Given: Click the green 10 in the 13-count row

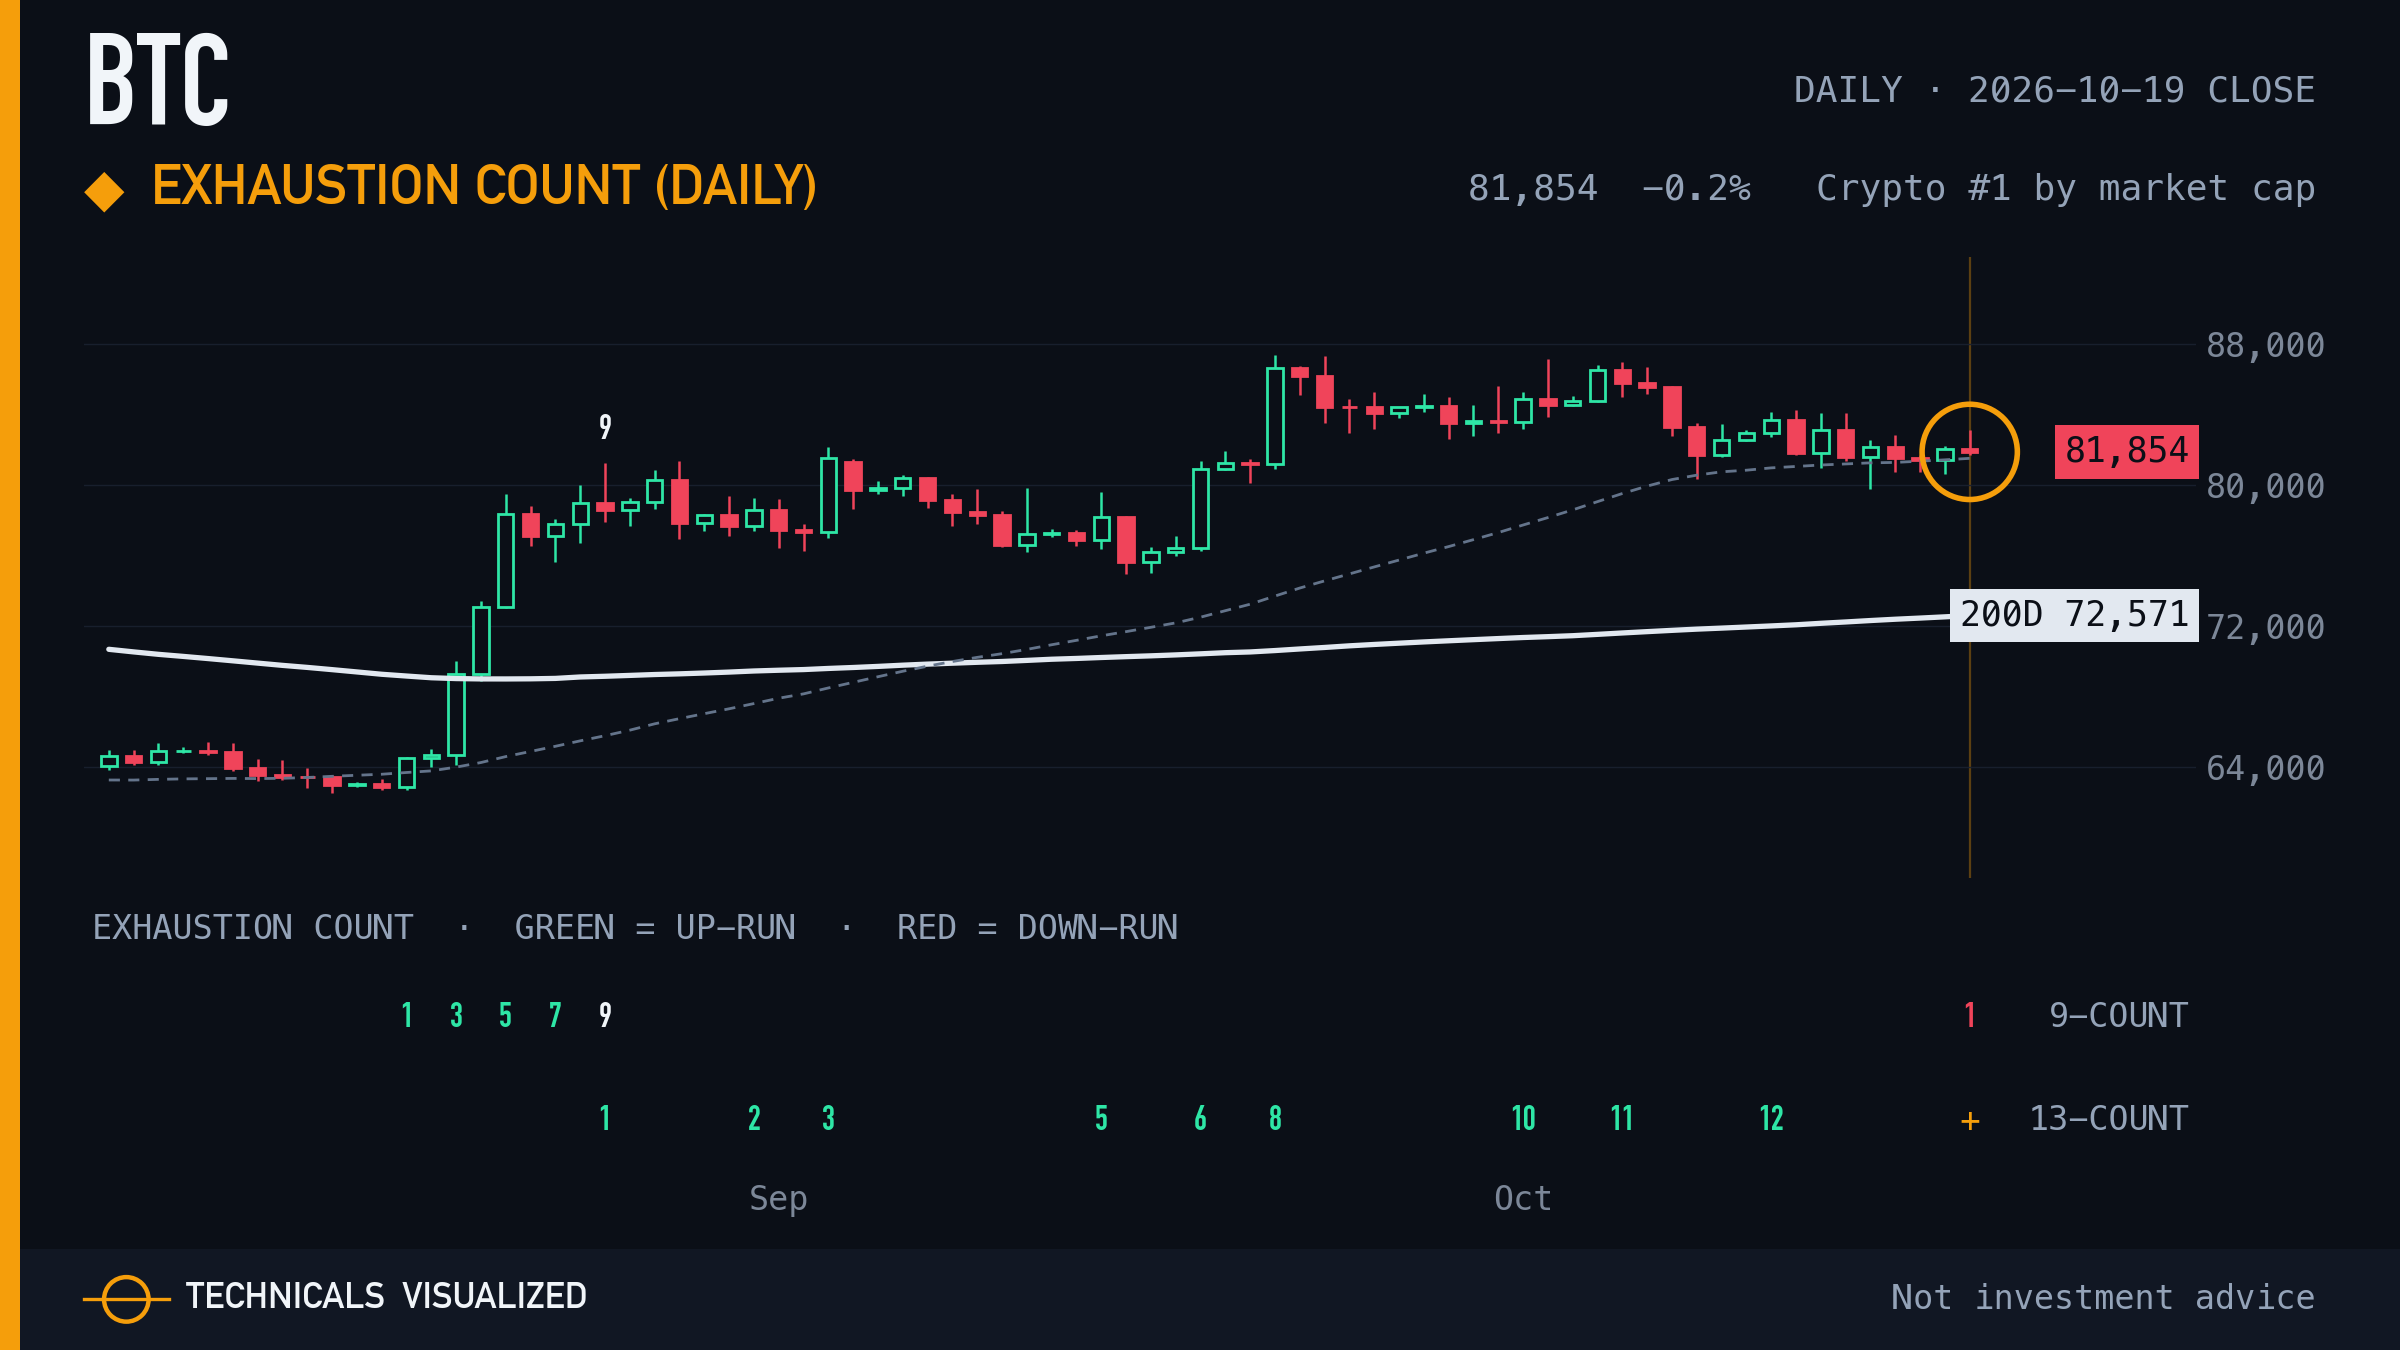Looking at the screenshot, I should [x=1523, y=1119].
